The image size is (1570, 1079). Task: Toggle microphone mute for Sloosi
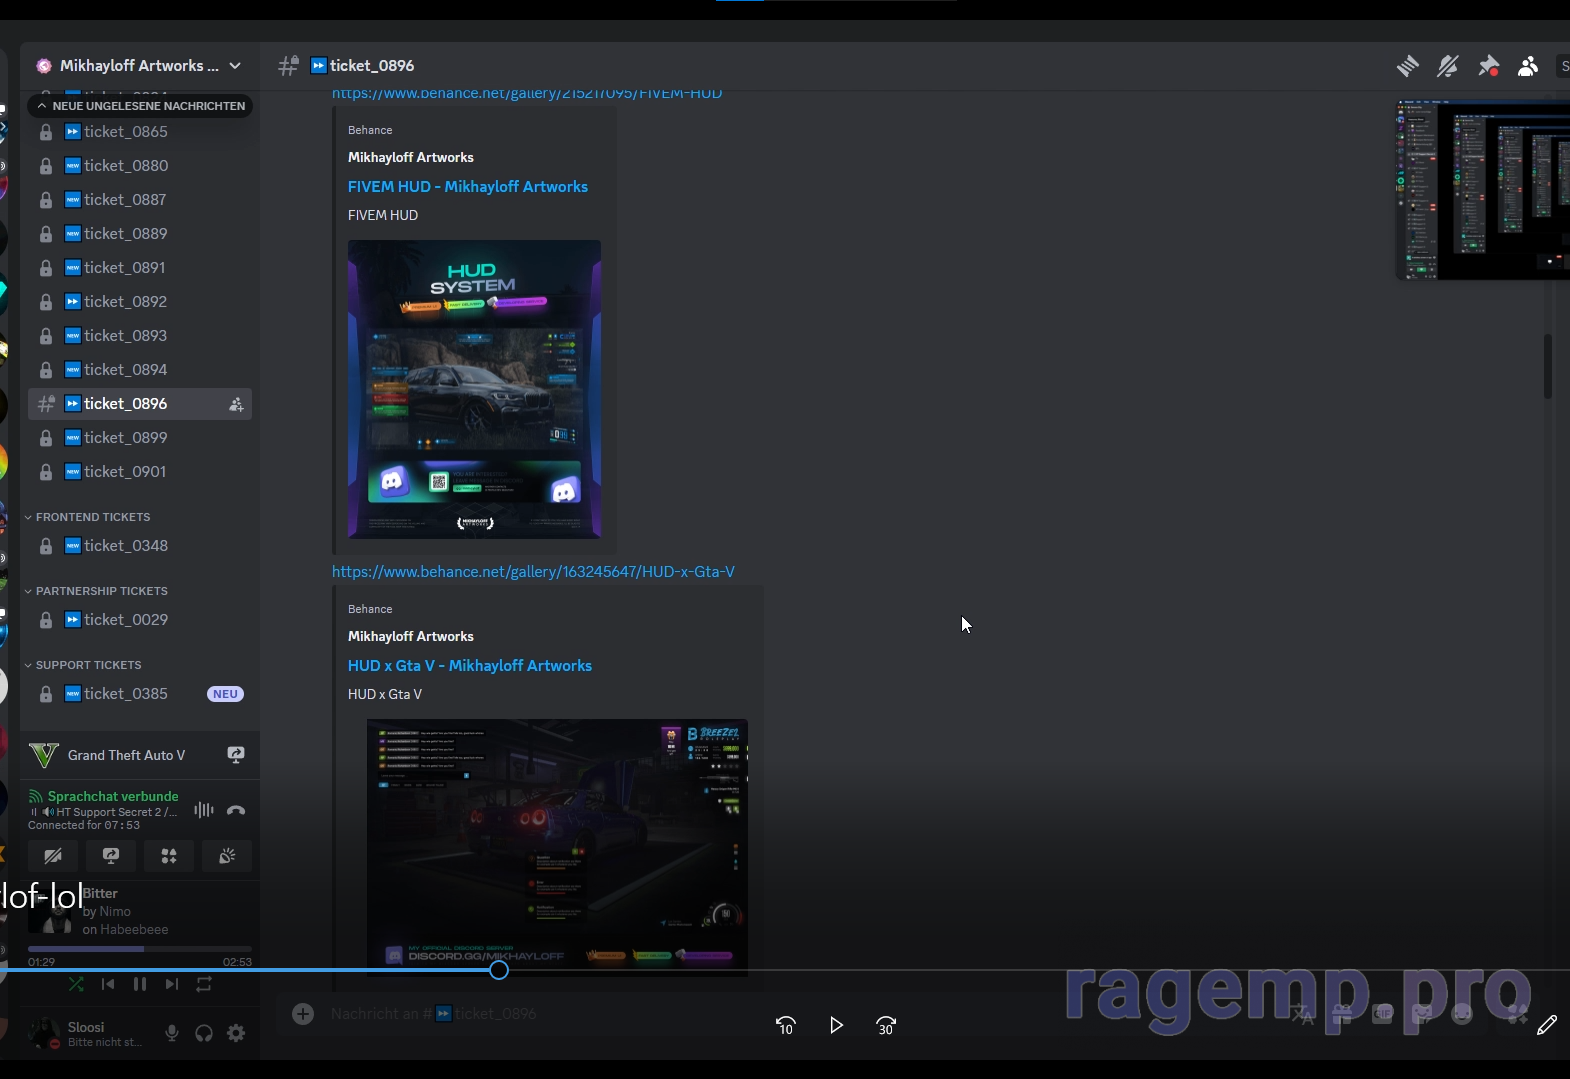click(172, 1033)
